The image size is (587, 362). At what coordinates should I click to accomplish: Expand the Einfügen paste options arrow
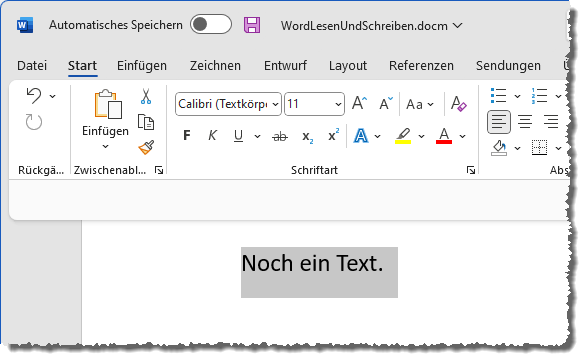106,146
